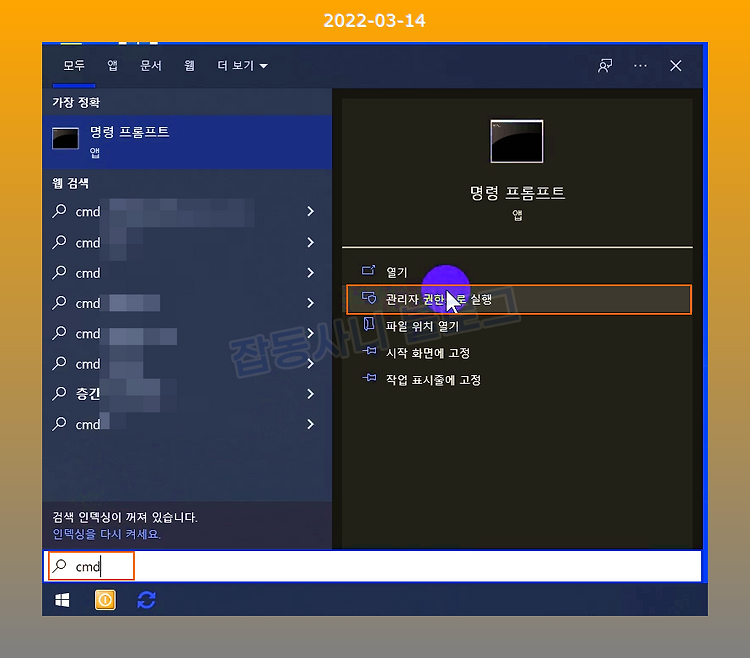
Task: Open the Windows Start button
Action: [62, 600]
